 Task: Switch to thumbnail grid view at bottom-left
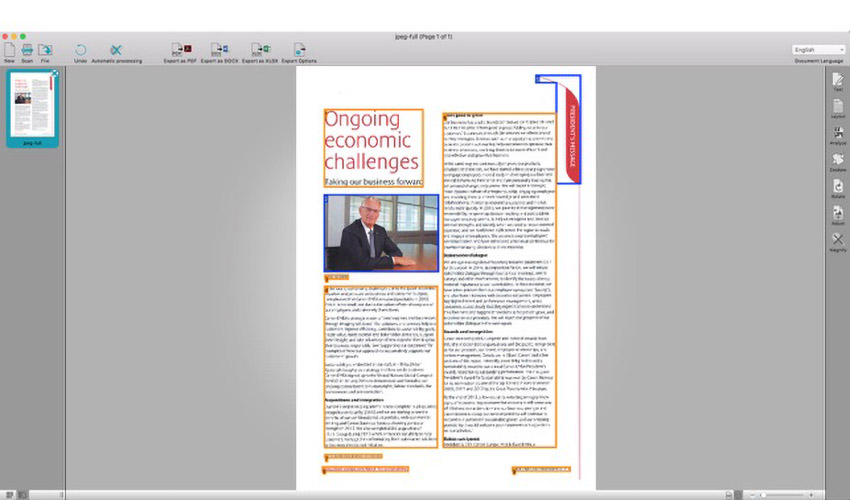pos(9,495)
